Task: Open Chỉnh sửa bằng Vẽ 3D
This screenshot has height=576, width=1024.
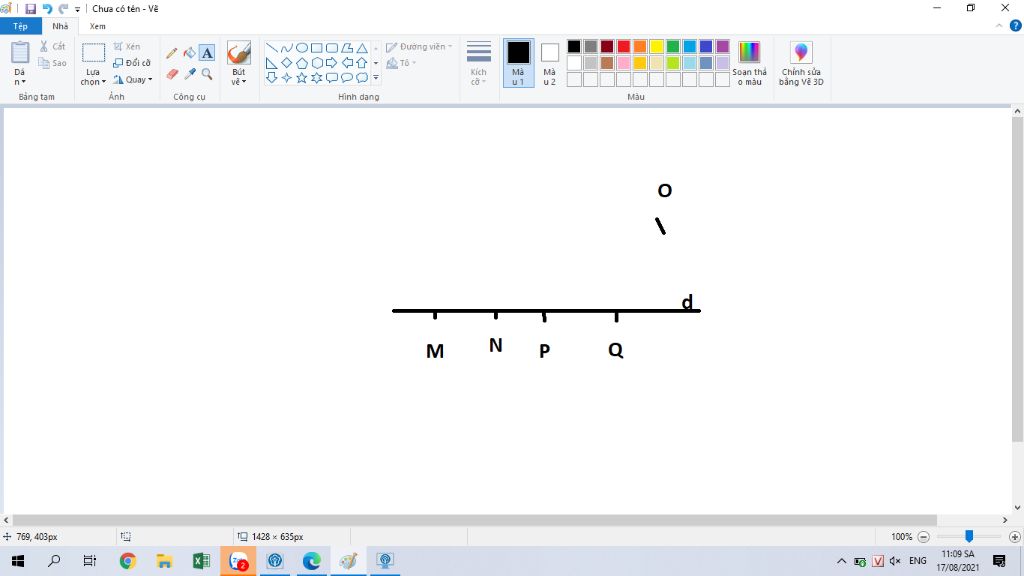Action: click(x=801, y=63)
